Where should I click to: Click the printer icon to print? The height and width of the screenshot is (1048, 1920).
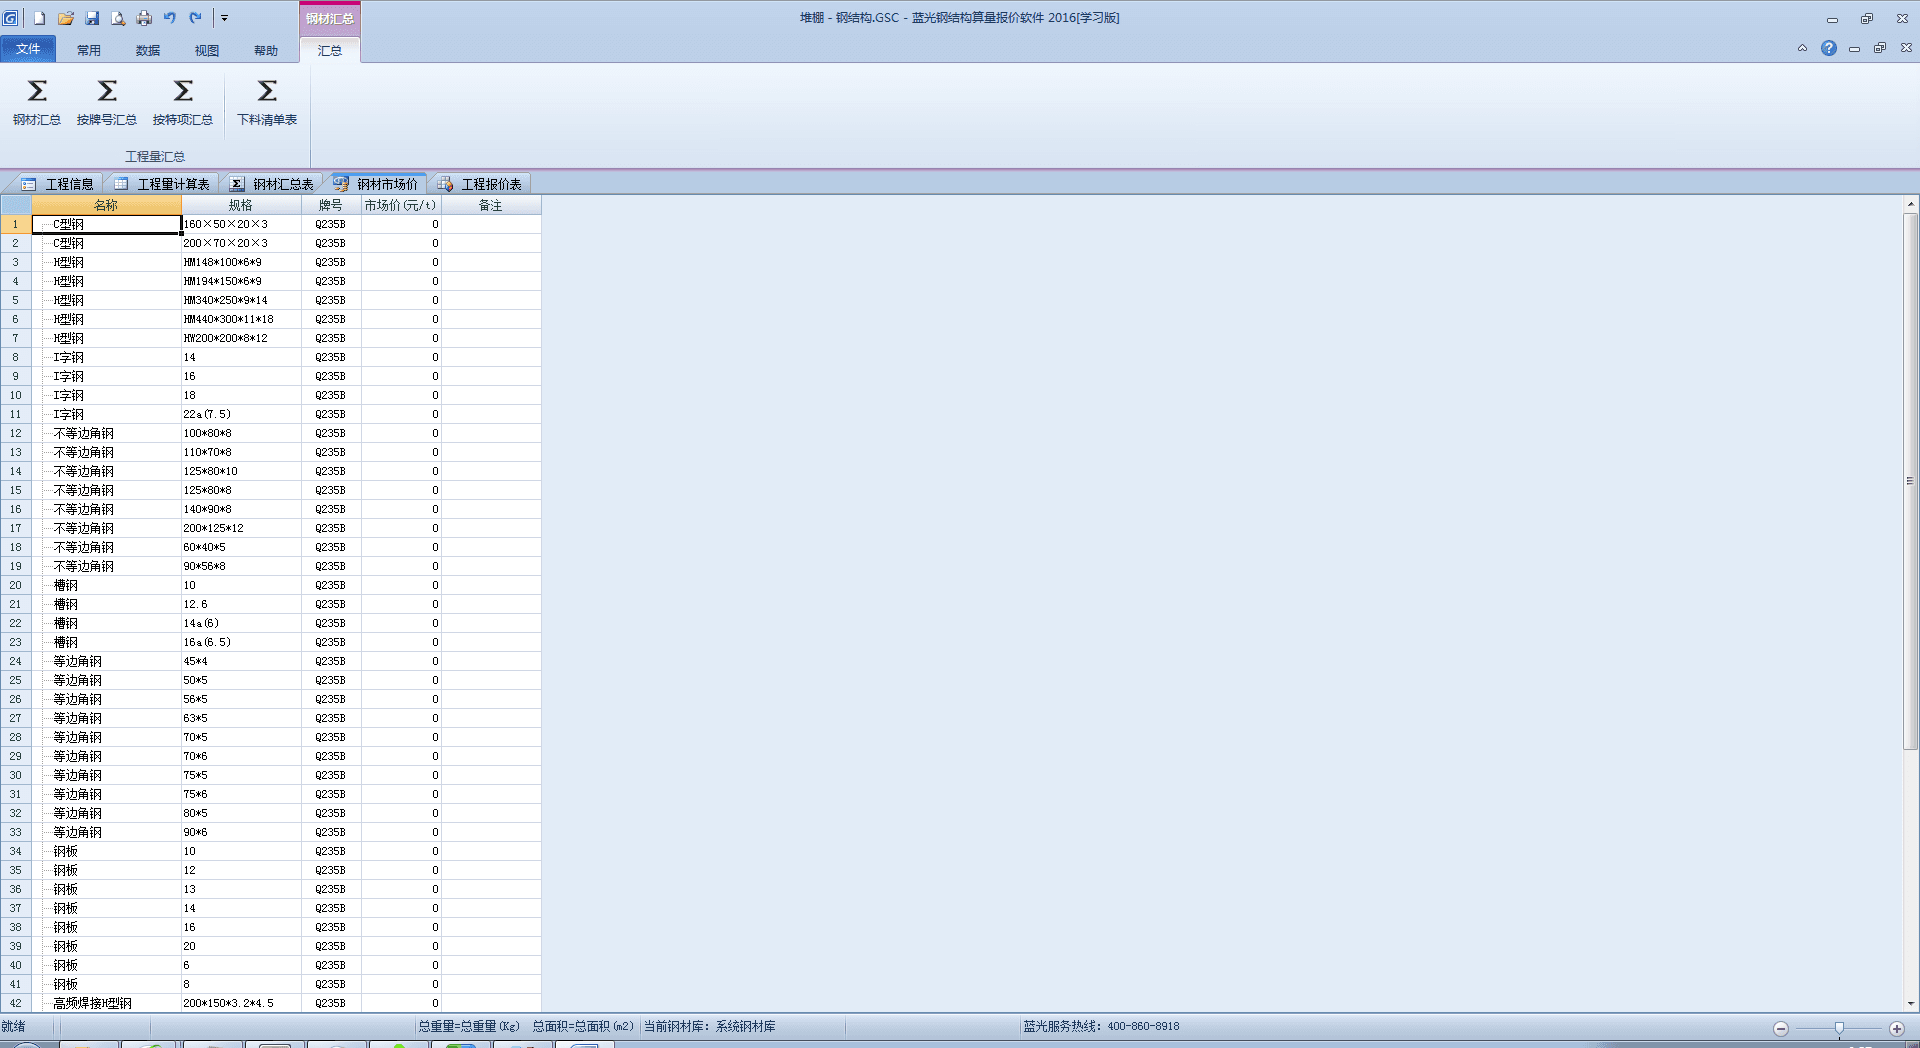144,18
